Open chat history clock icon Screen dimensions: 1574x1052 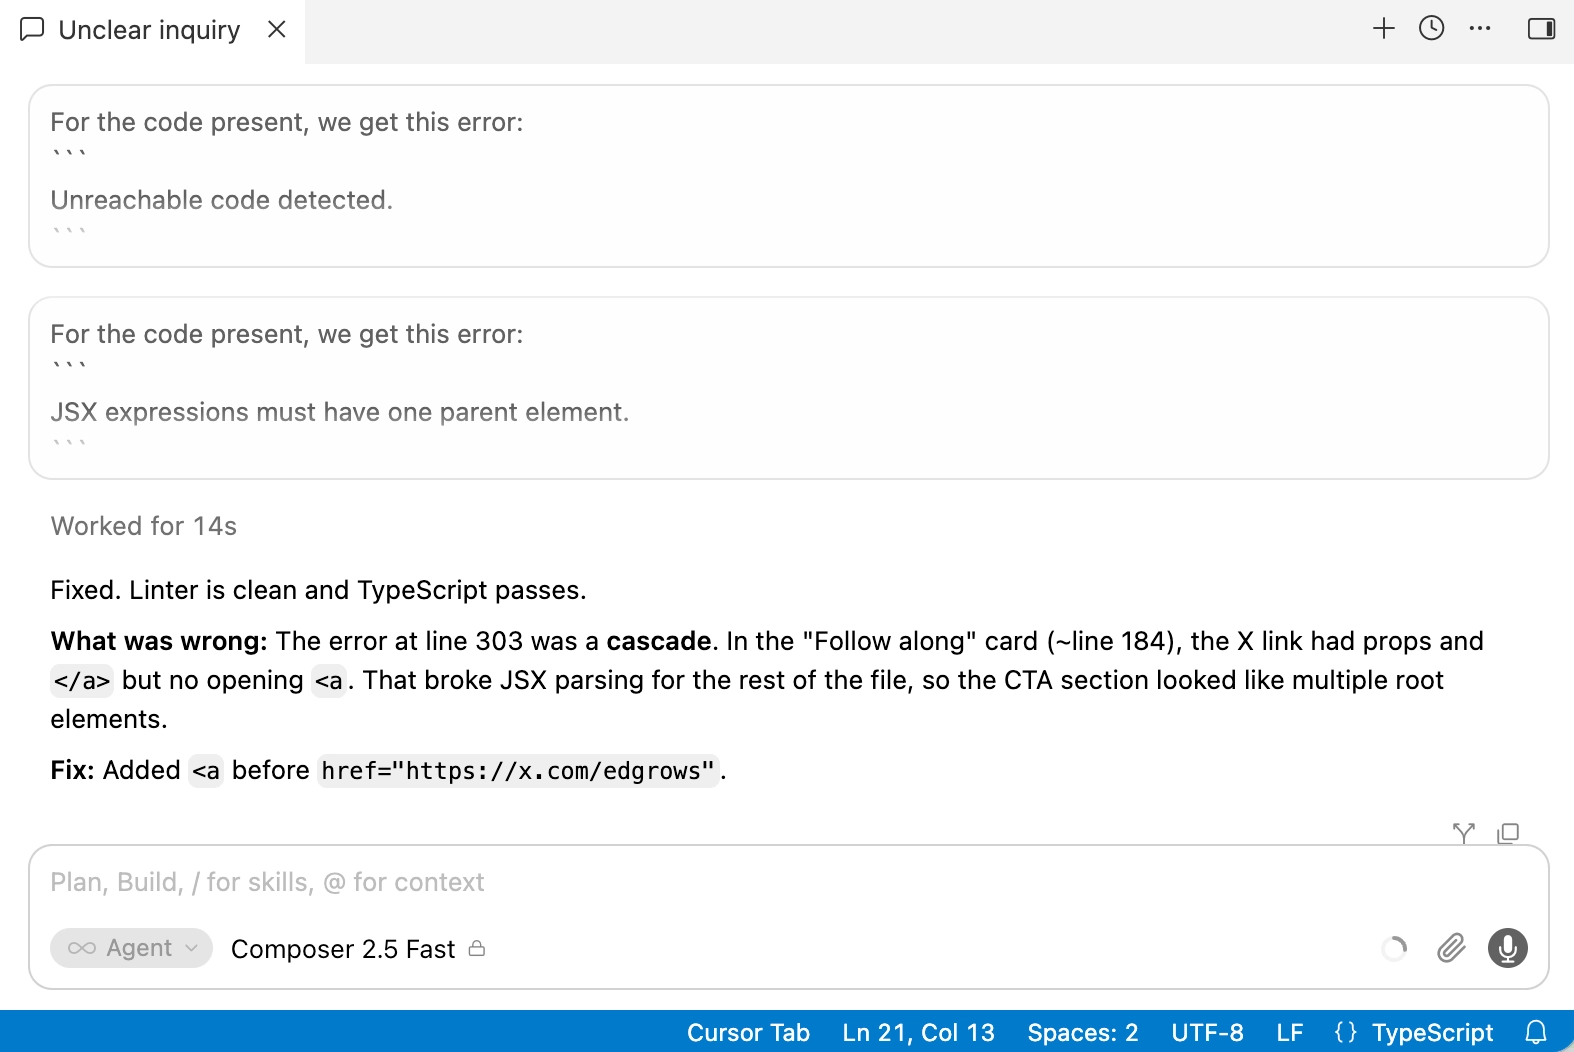(x=1432, y=28)
